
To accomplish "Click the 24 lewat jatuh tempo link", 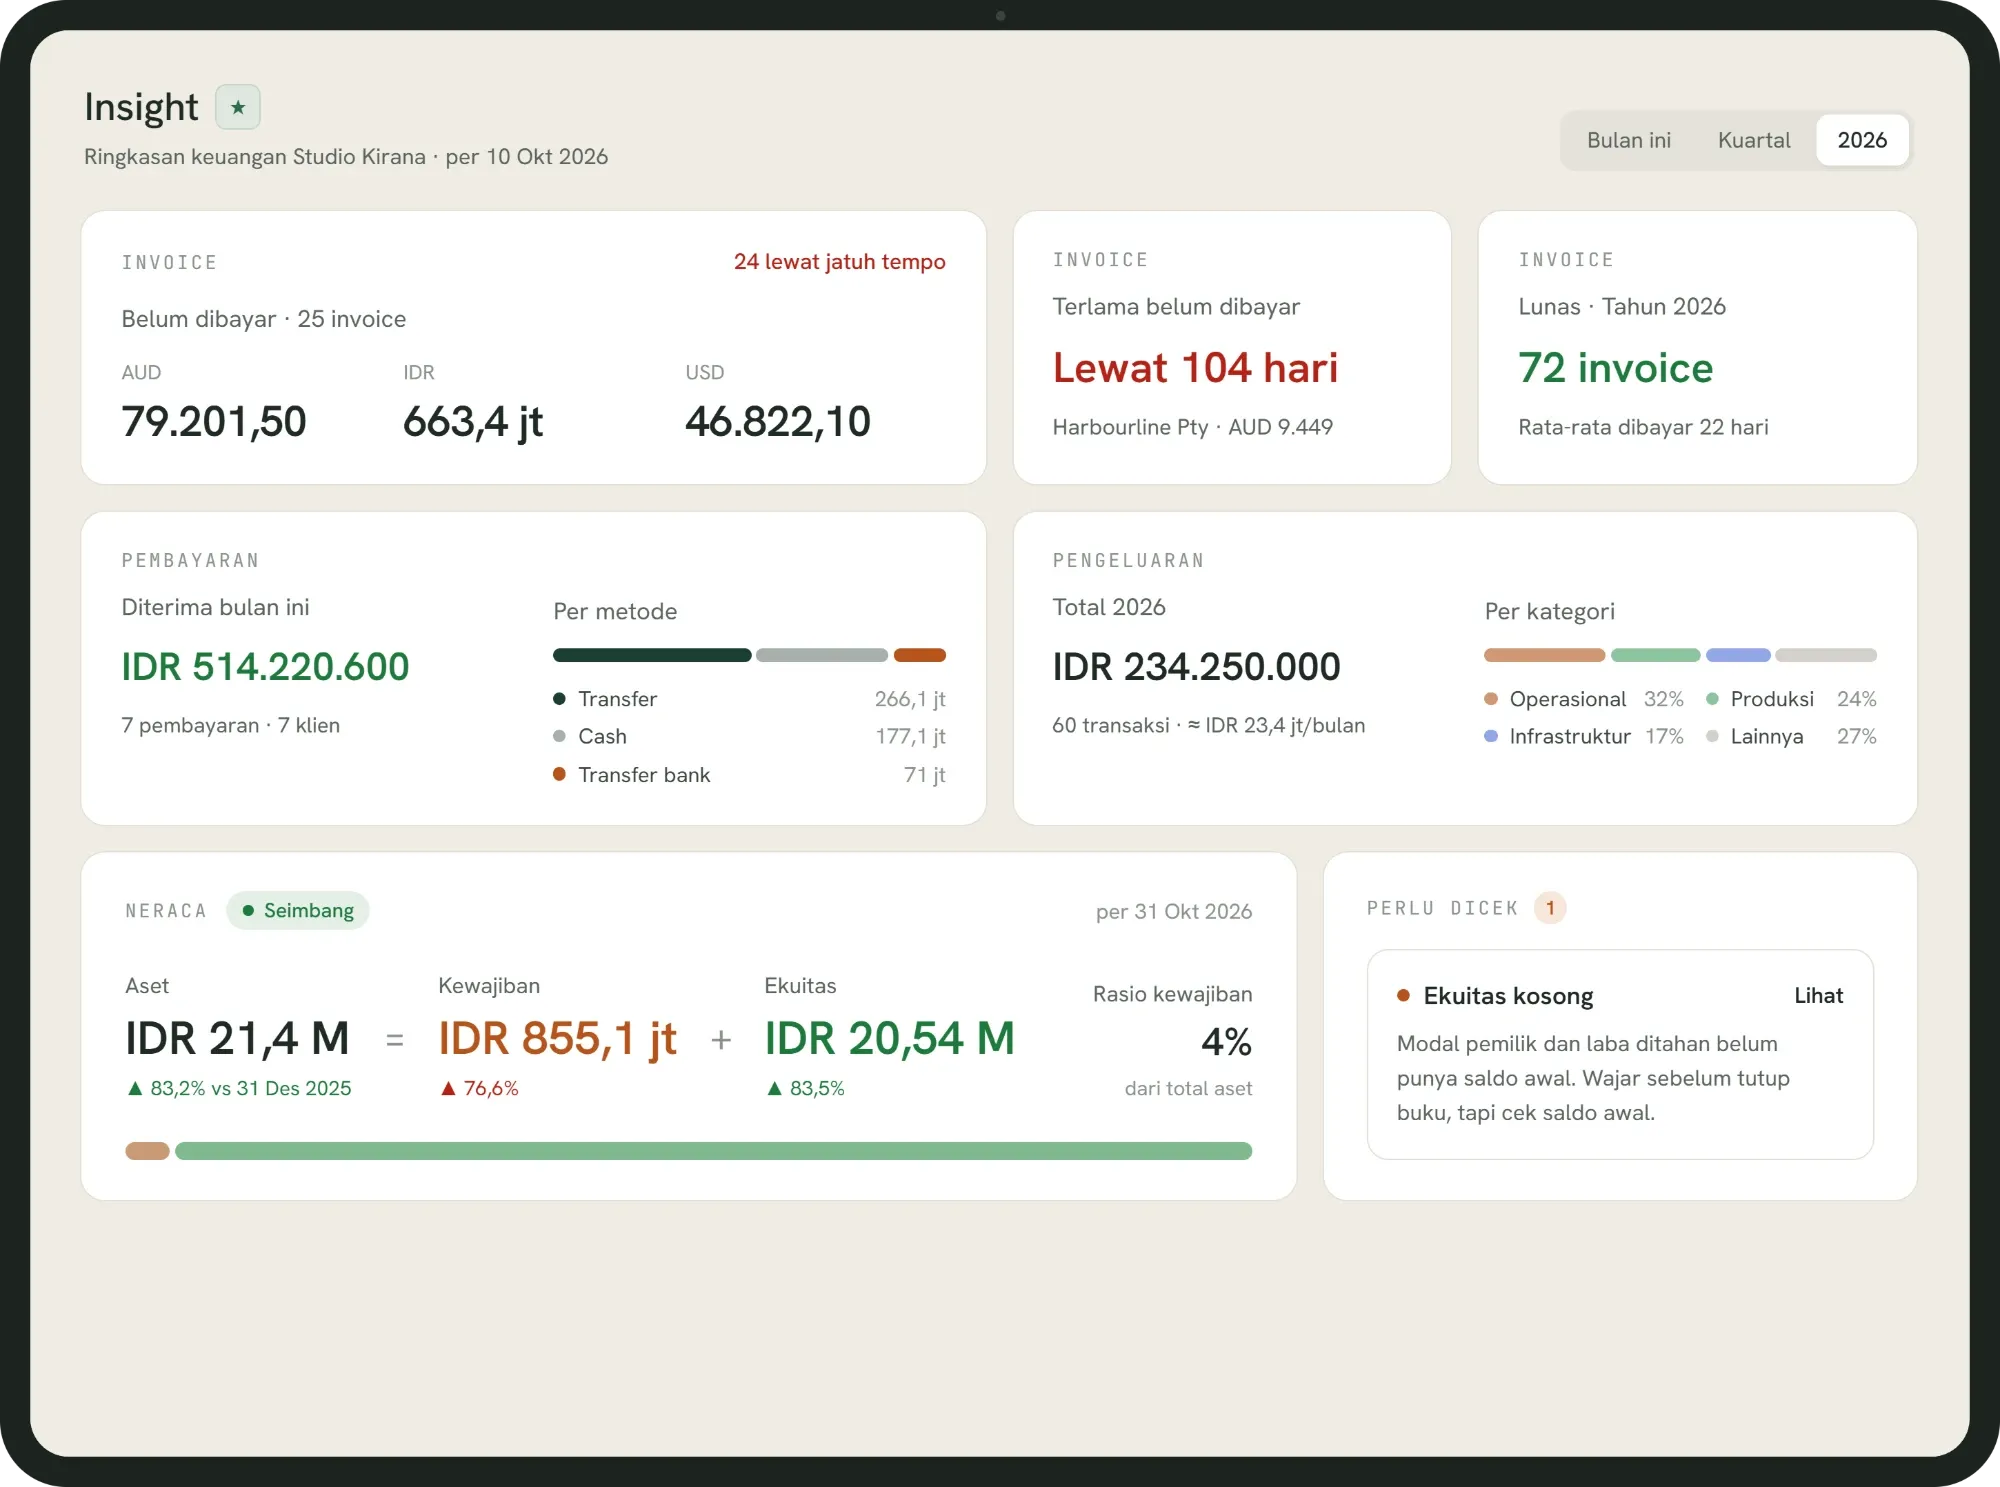I will point(839,262).
